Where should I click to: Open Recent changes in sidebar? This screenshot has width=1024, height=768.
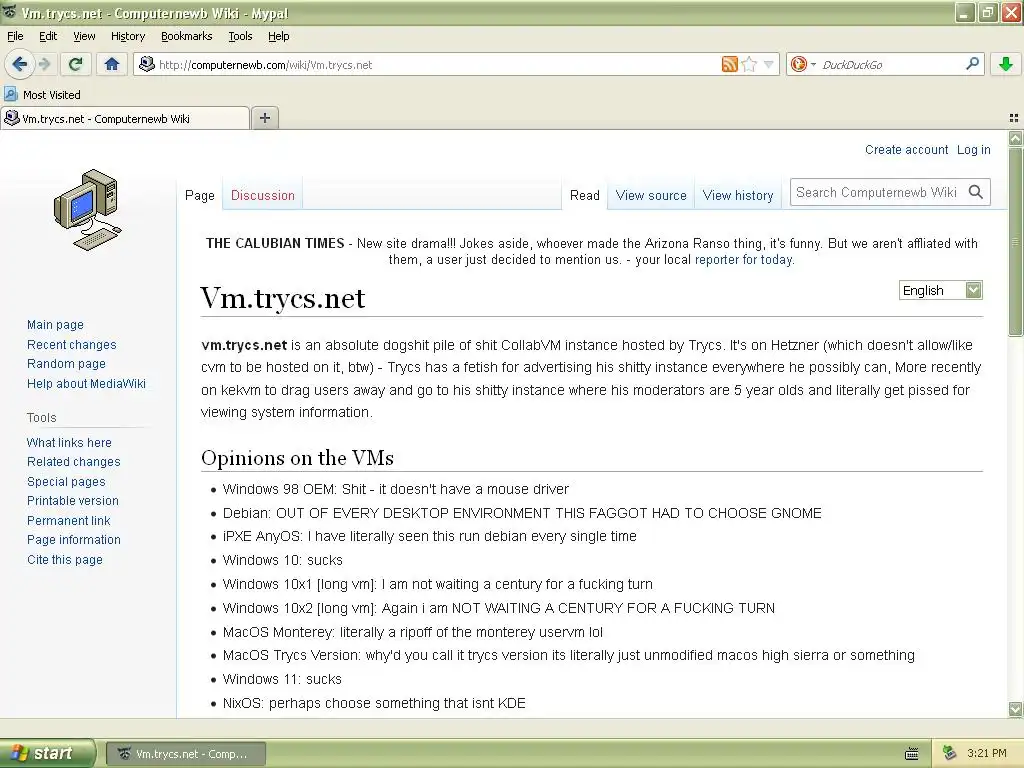(71, 344)
